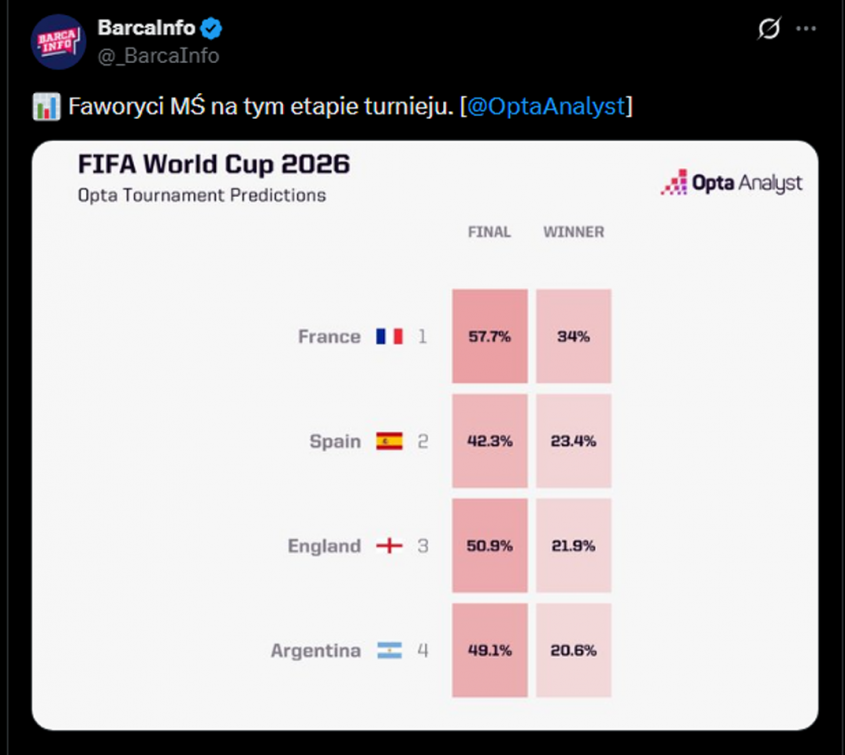
Task: Open the FIFA World Cup 2026 image
Action: pyautogui.click(x=425, y=435)
